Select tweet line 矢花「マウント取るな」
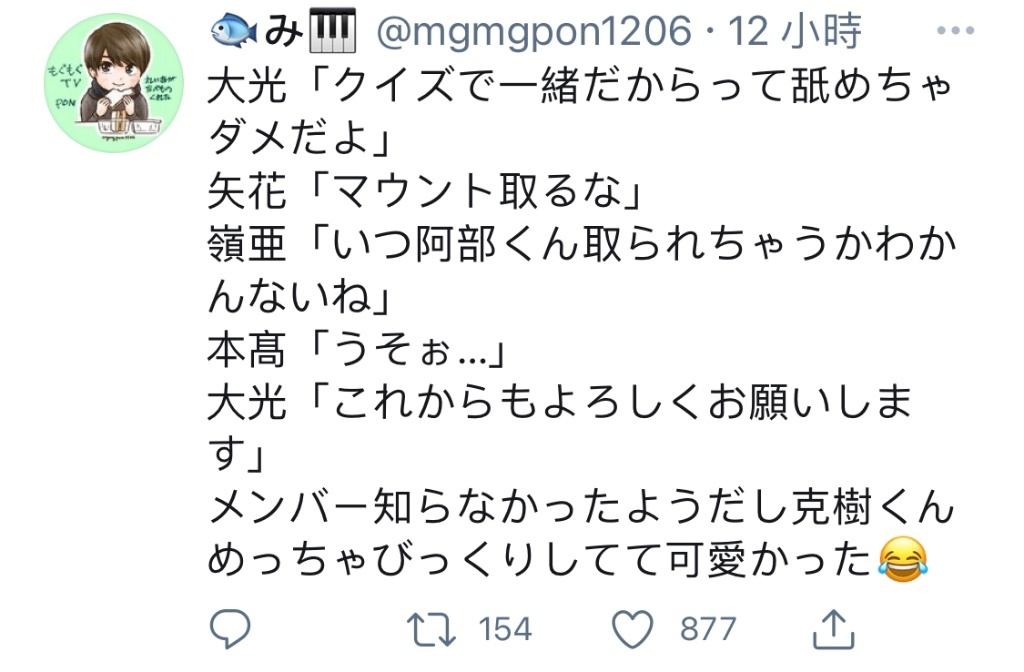Viewport: 1024px width, 672px height. (x=425, y=191)
